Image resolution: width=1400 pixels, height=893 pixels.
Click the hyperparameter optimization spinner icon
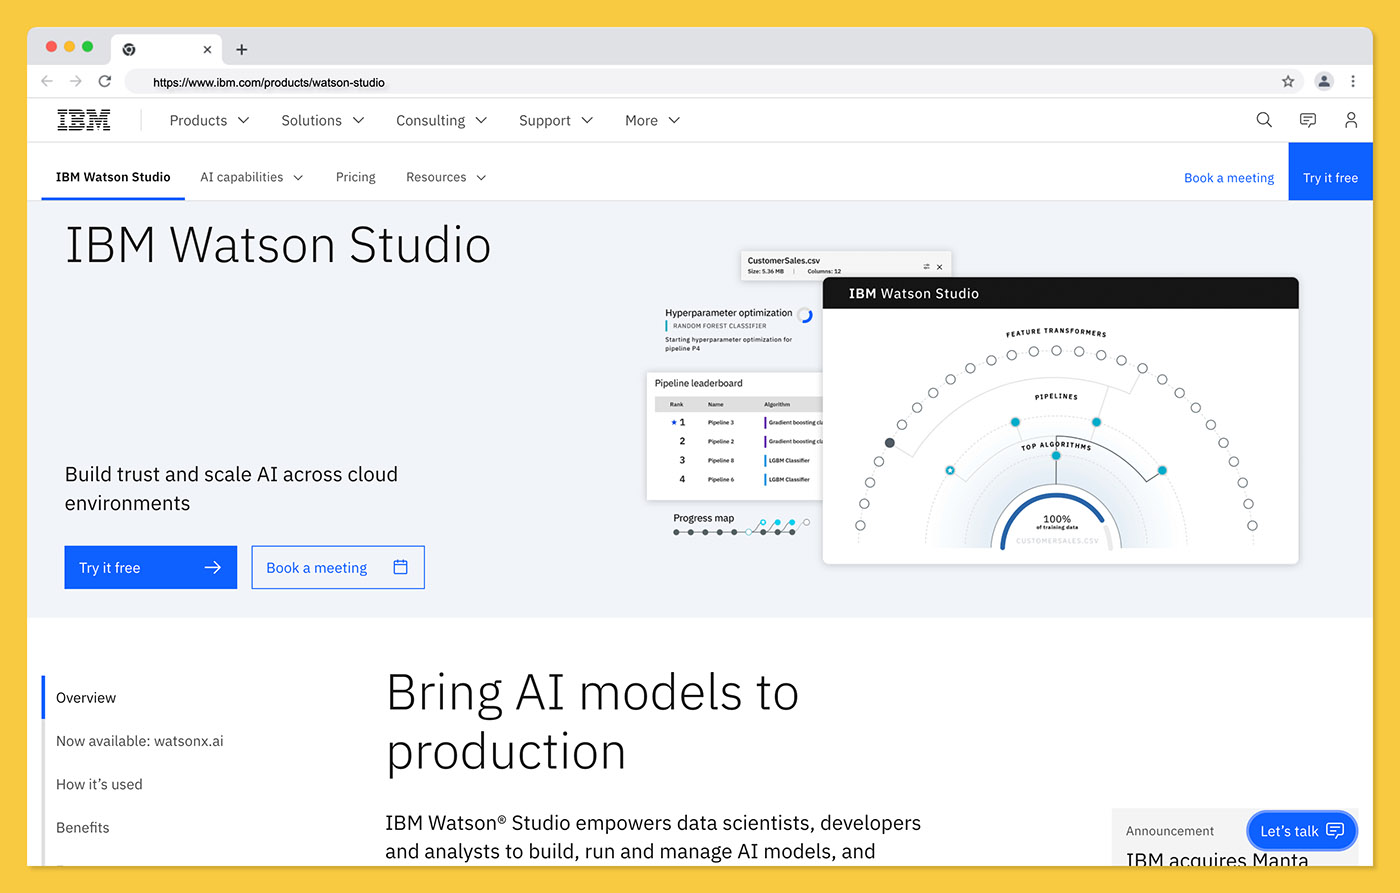tap(805, 315)
